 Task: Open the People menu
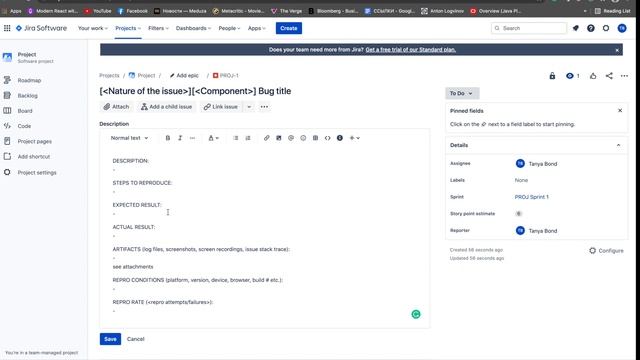point(229,28)
